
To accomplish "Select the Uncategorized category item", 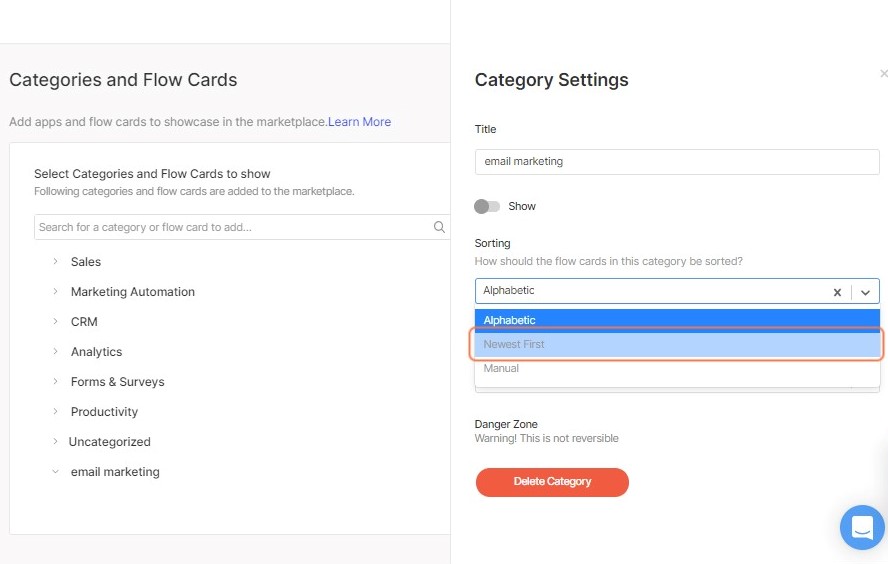I will tap(109, 442).
